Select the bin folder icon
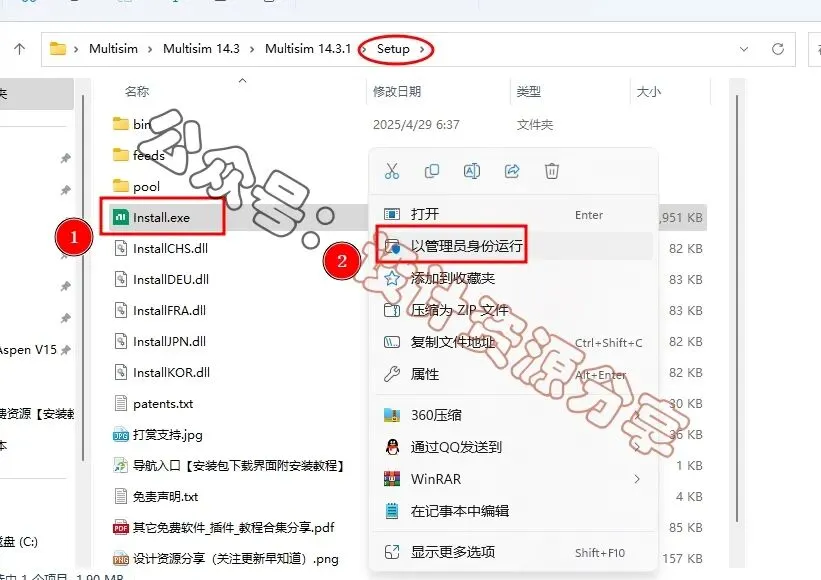 coord(121,124)
